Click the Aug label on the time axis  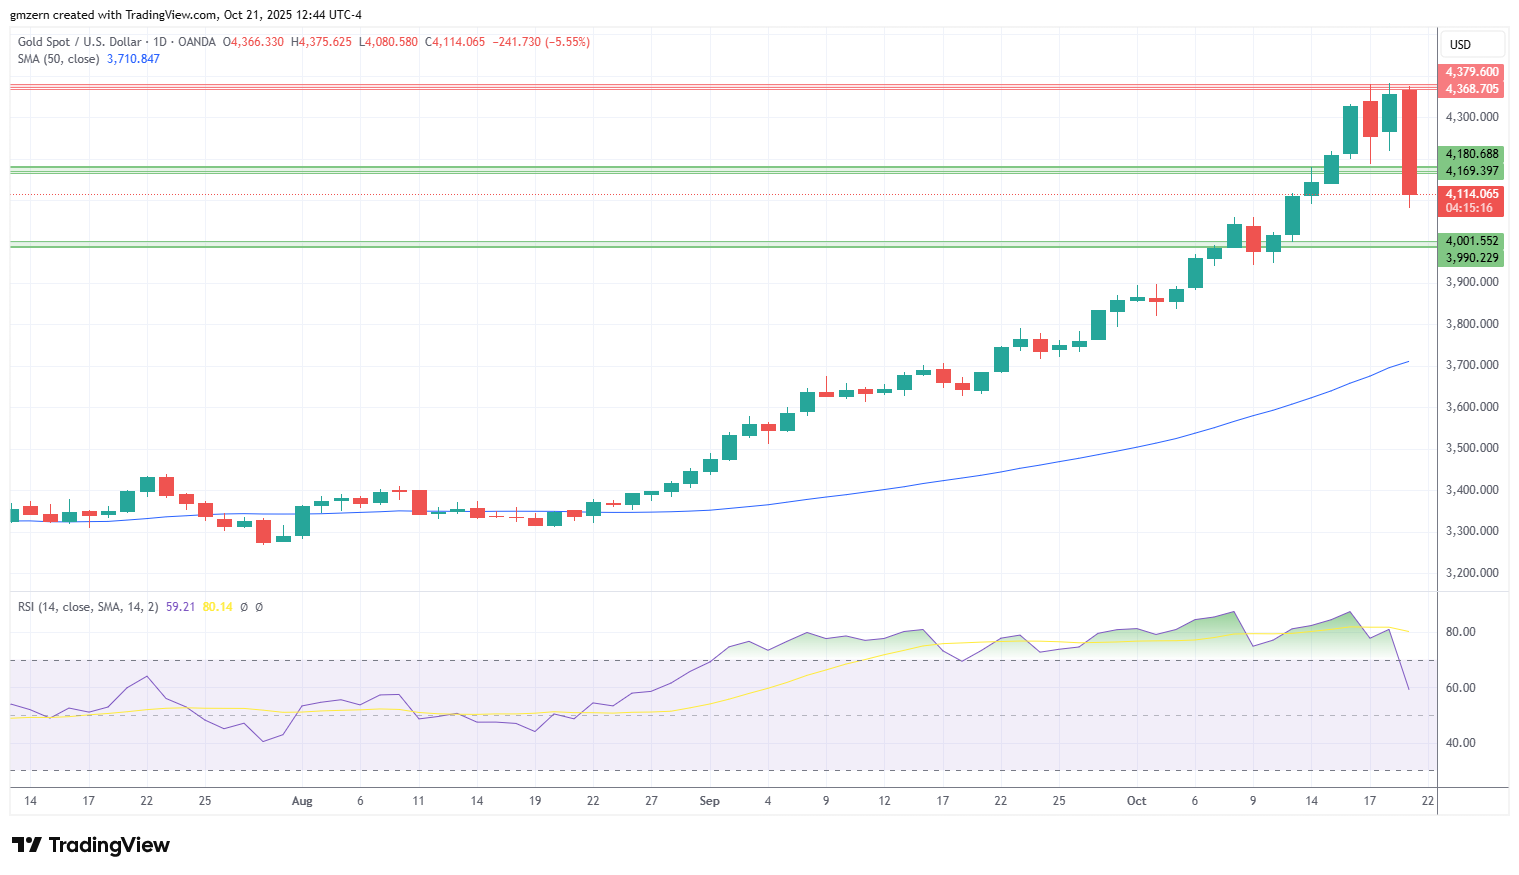302,801
